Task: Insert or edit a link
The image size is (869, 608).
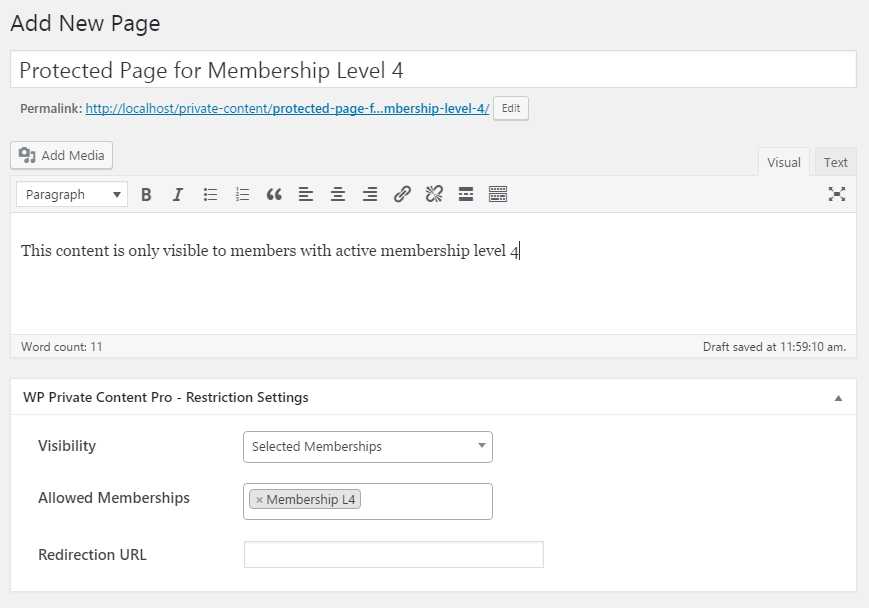Action: tap(402, 195)
